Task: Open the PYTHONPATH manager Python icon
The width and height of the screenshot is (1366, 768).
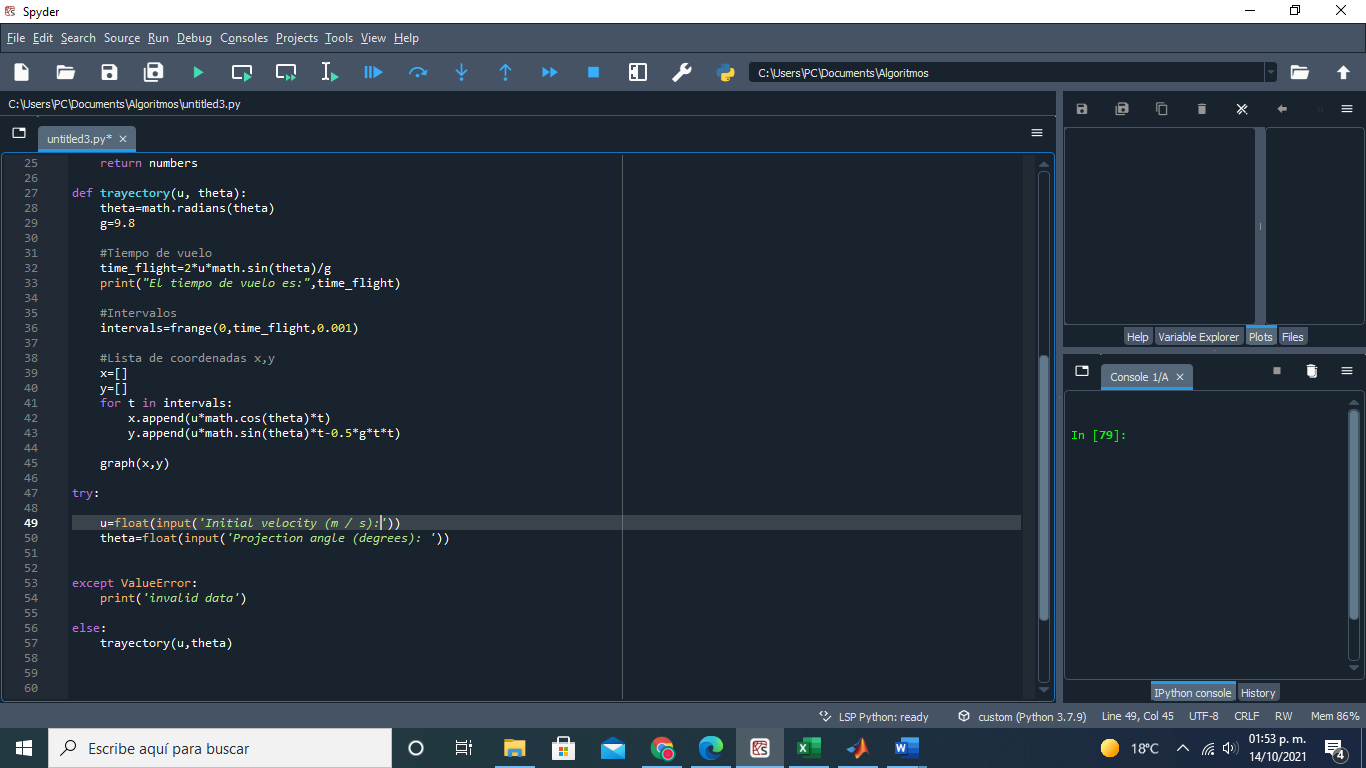Action: click(x=726, y=72)
